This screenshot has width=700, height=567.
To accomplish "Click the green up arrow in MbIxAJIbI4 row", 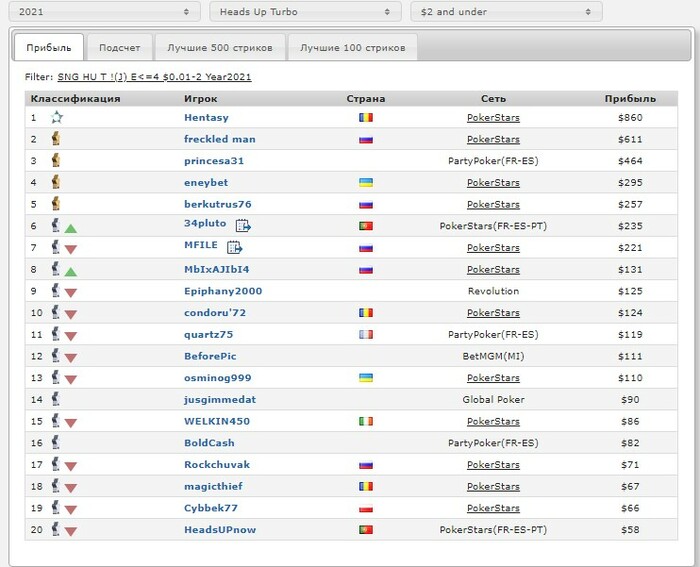I will coord(71,272).
